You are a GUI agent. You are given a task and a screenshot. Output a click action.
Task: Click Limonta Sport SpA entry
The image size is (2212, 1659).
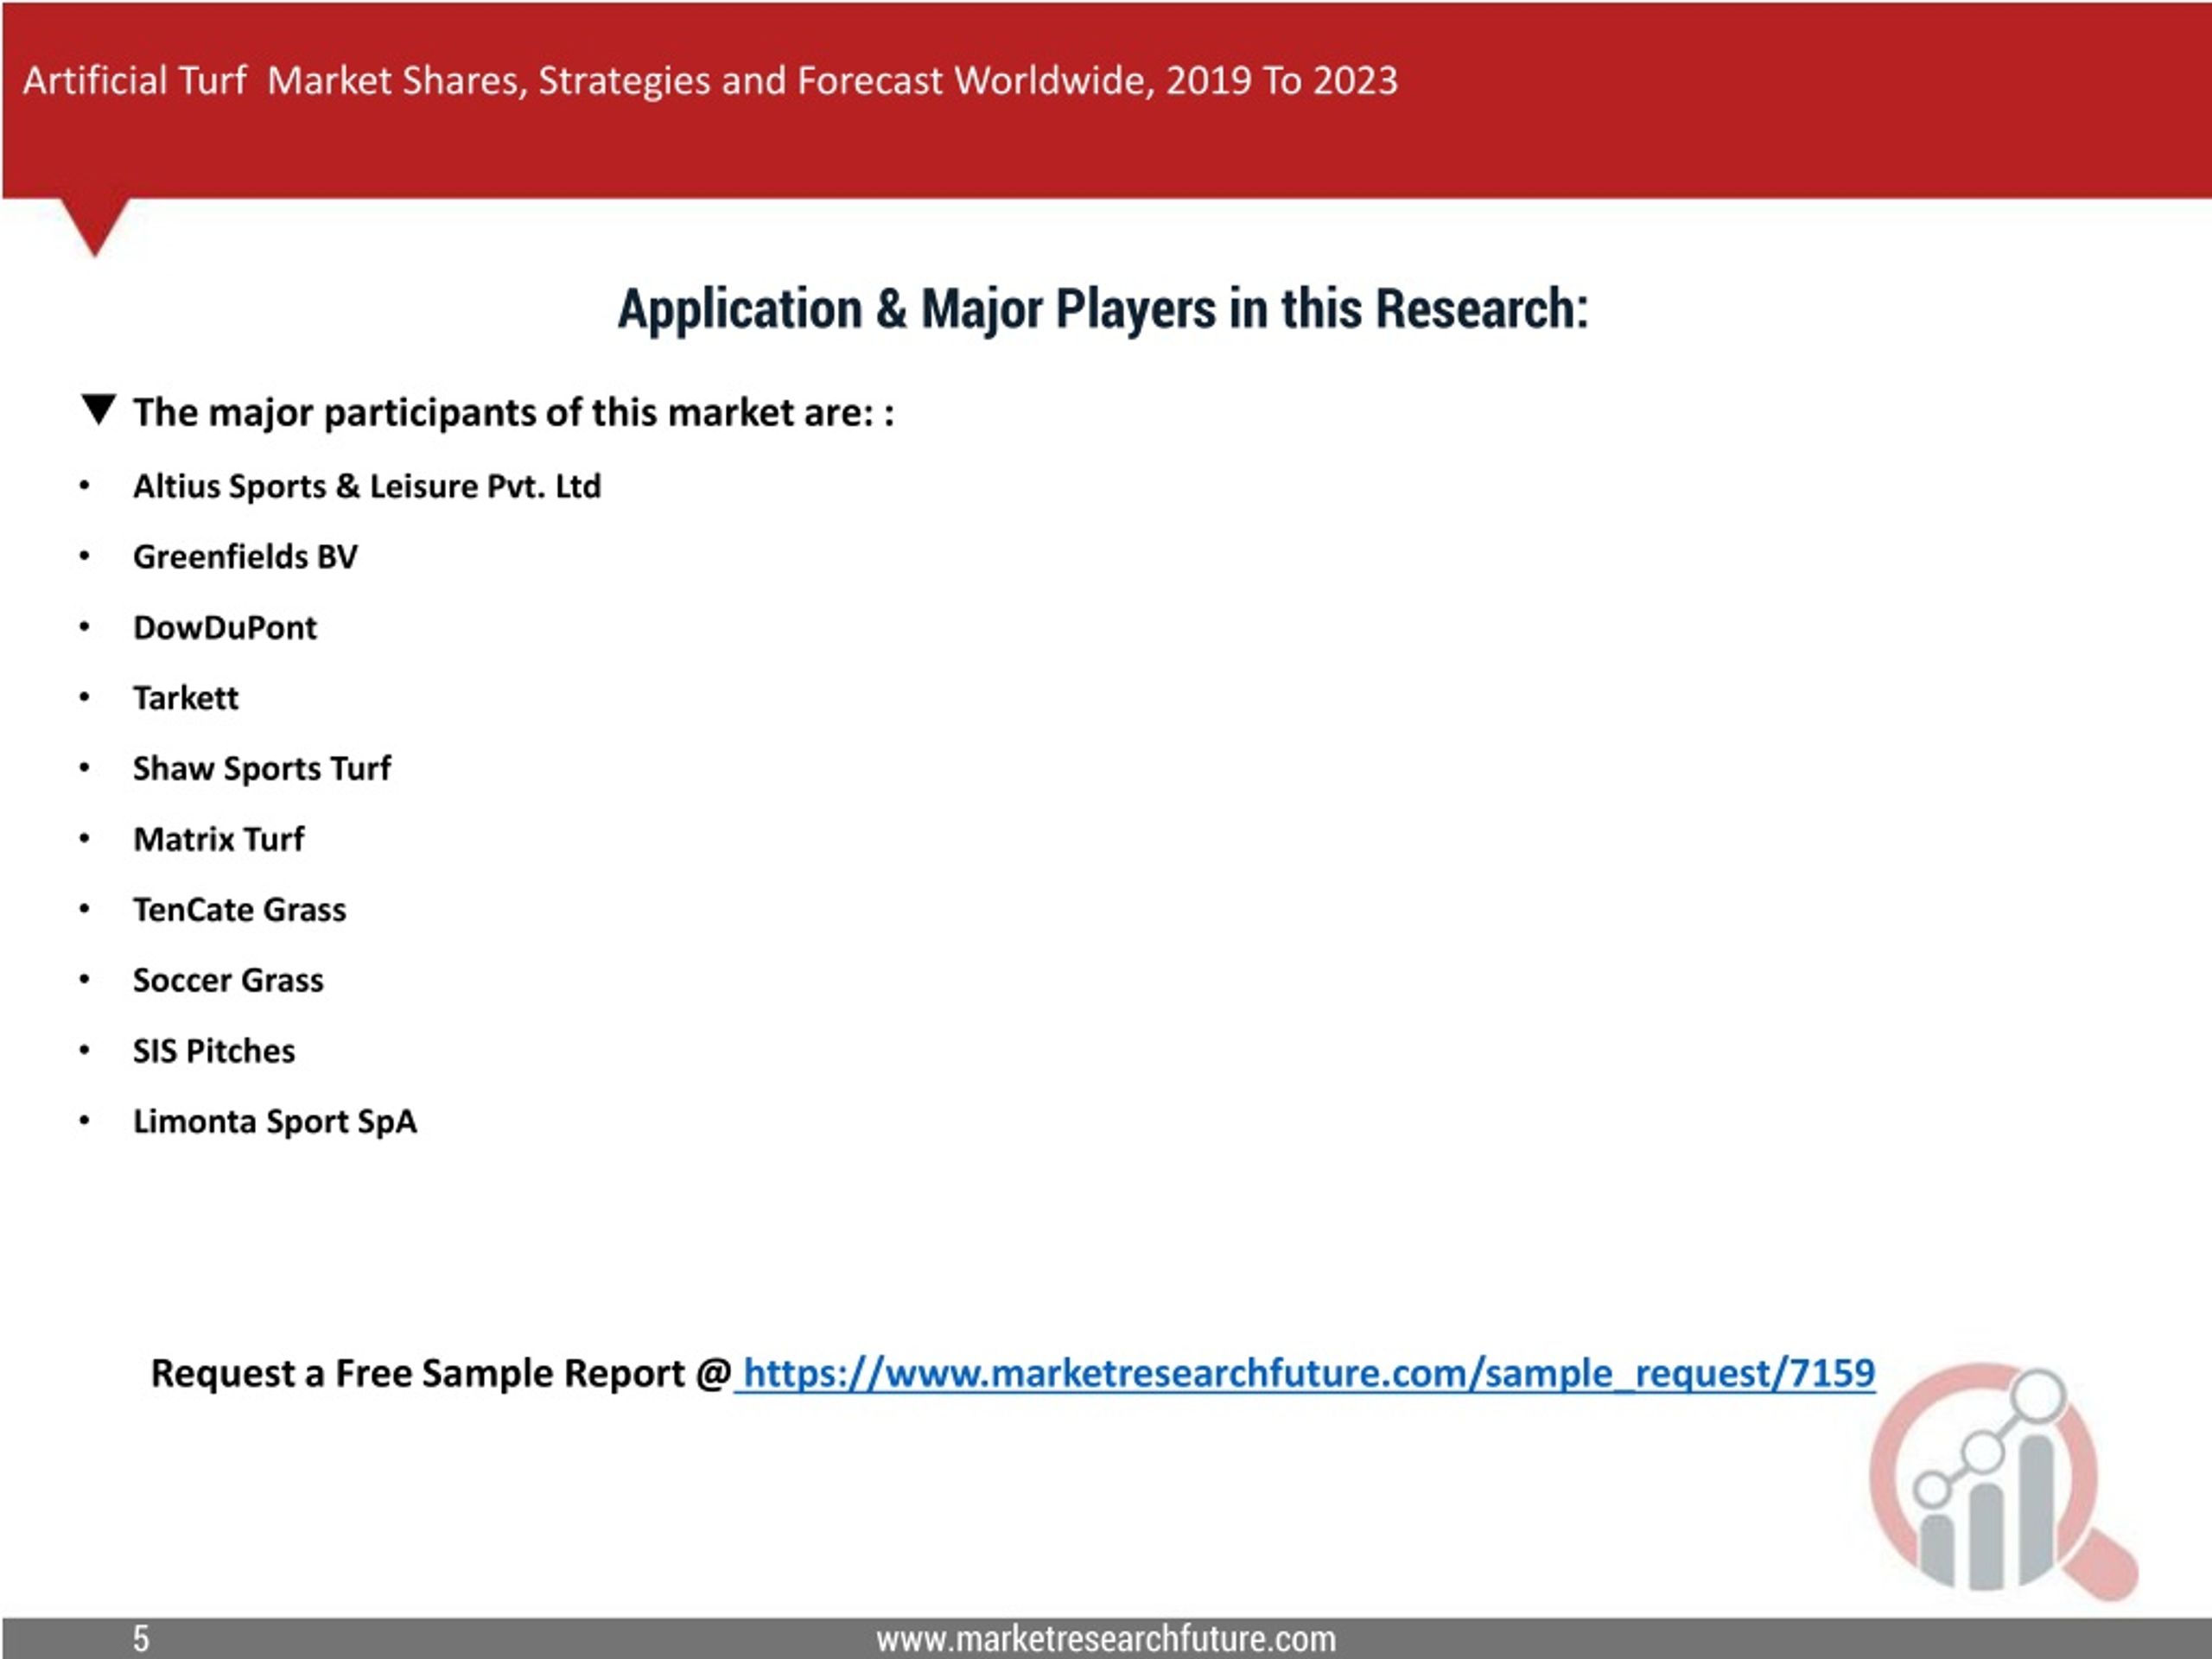[275, 1122]
